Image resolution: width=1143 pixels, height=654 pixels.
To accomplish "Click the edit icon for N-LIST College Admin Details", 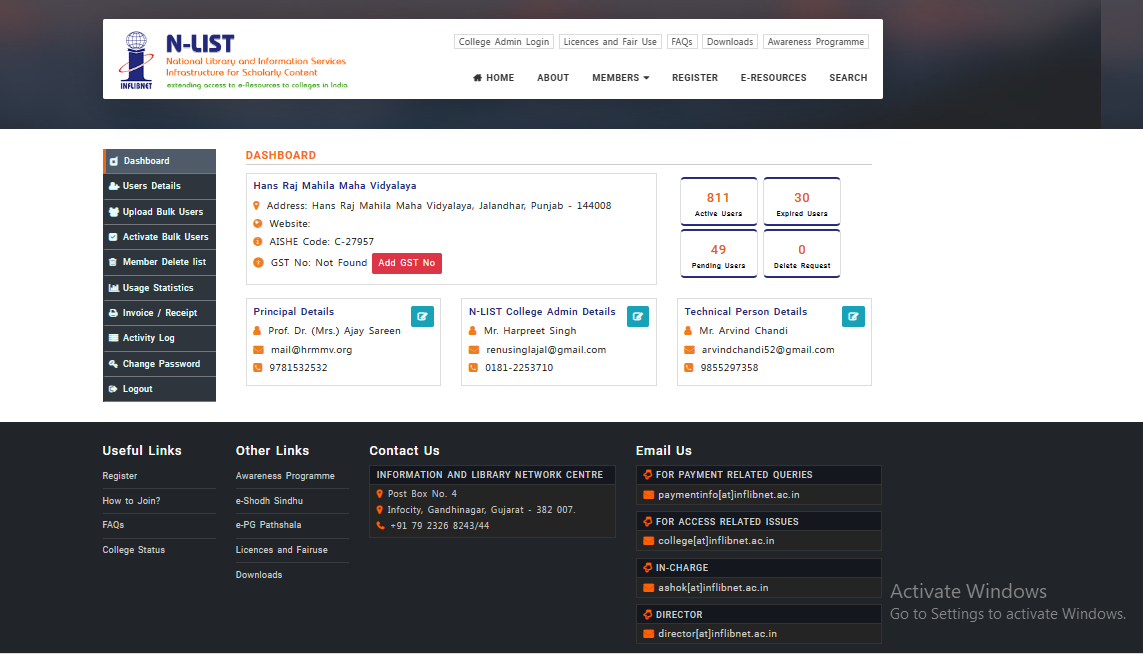I will [637, 317].
